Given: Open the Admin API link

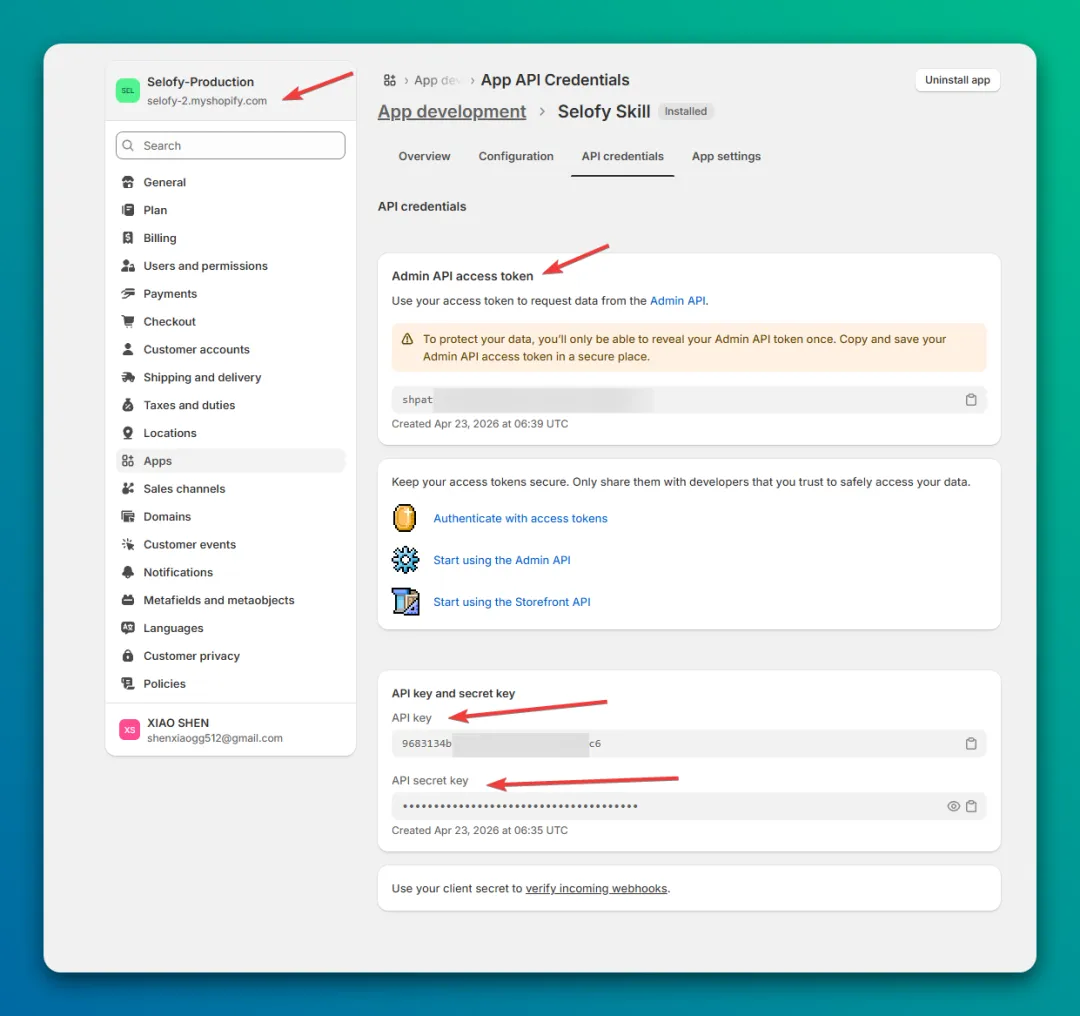Looking at the screenshot, I should click(677, 300).
